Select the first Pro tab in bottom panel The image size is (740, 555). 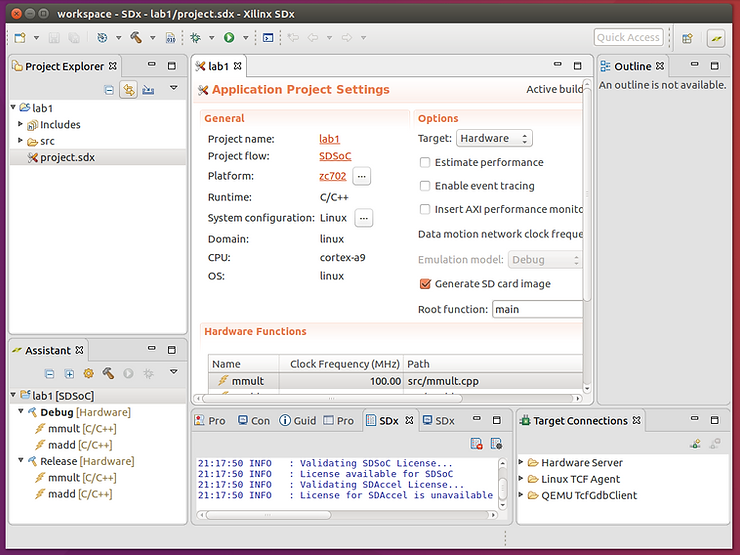[211, 420]
